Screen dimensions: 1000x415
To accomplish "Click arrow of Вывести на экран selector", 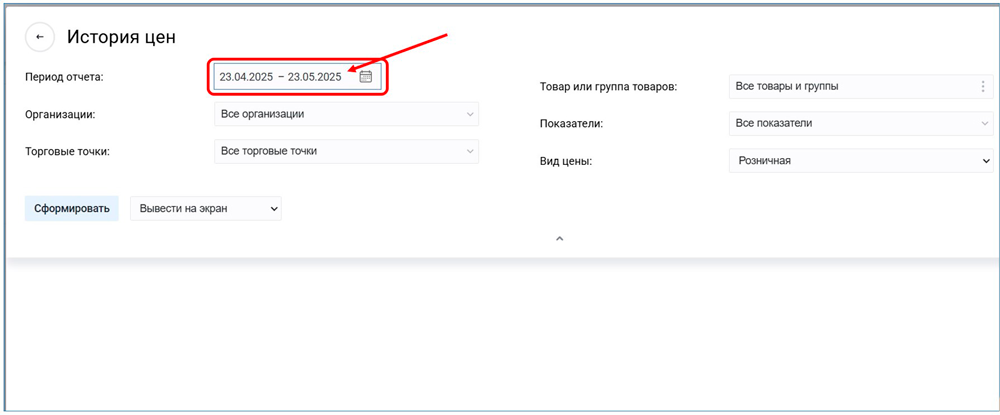I will (272, 208).
